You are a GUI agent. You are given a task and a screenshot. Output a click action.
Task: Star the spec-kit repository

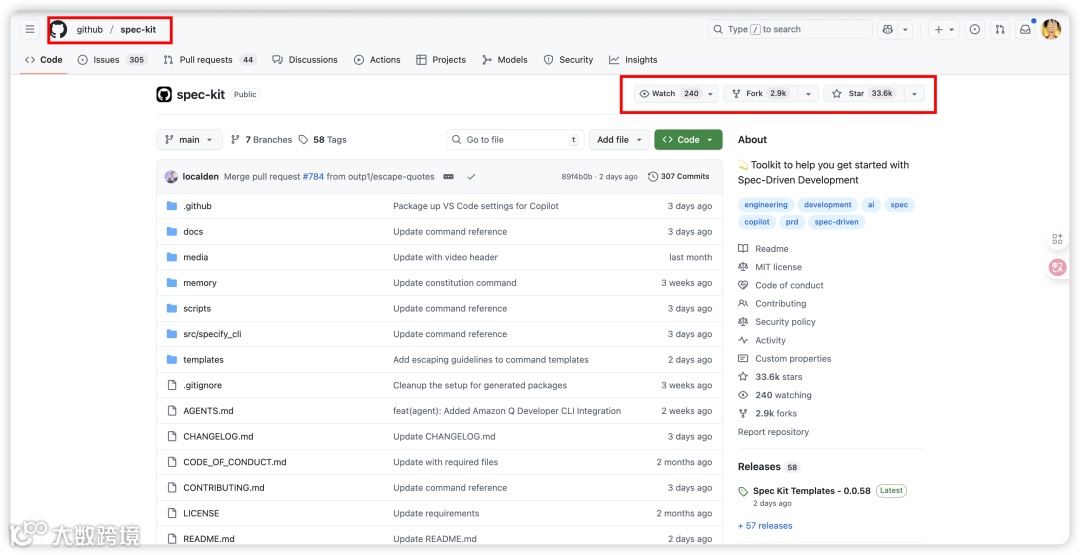(862, 94)
